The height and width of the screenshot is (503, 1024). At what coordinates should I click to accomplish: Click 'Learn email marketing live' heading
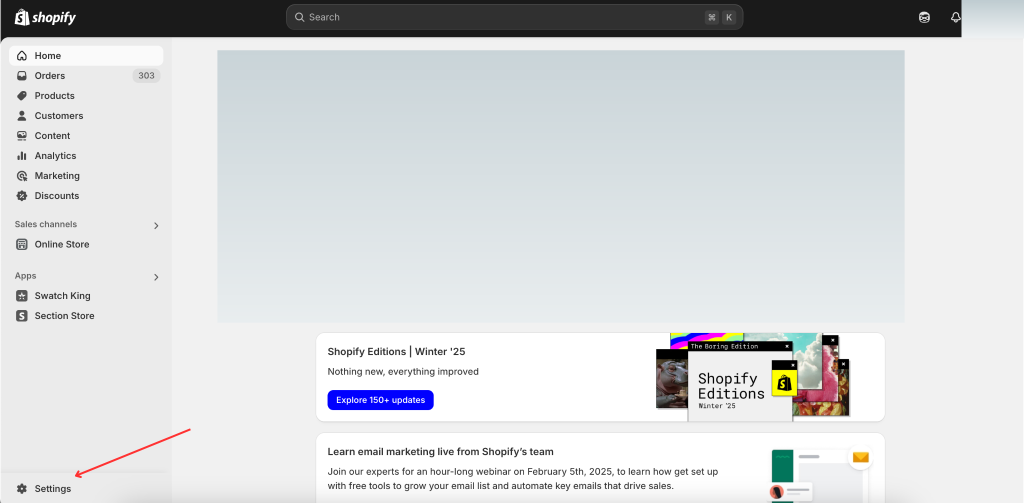440,451
